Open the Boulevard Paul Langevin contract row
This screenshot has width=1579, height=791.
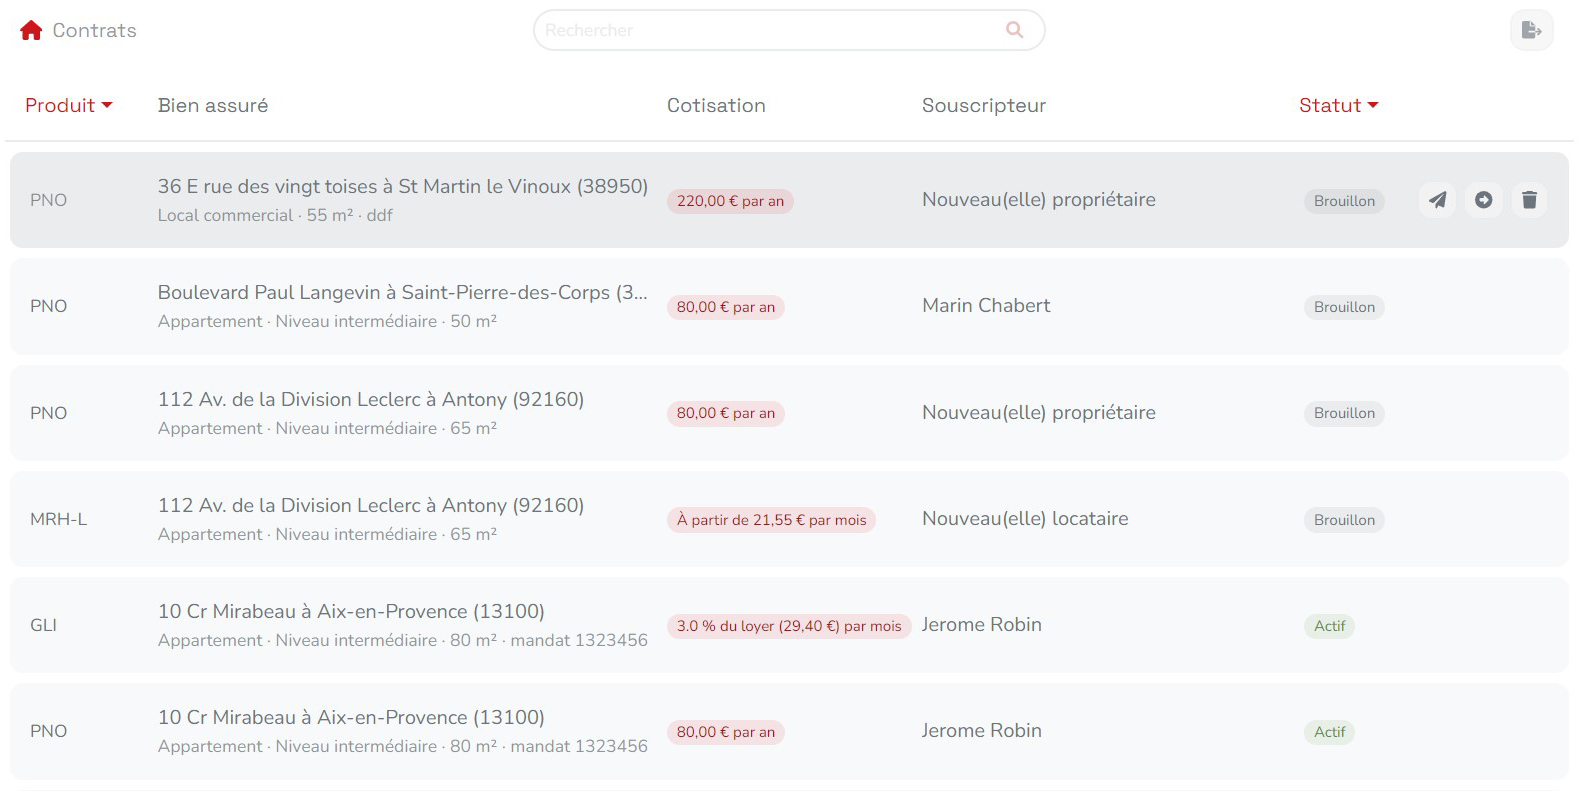pos(402,293)
